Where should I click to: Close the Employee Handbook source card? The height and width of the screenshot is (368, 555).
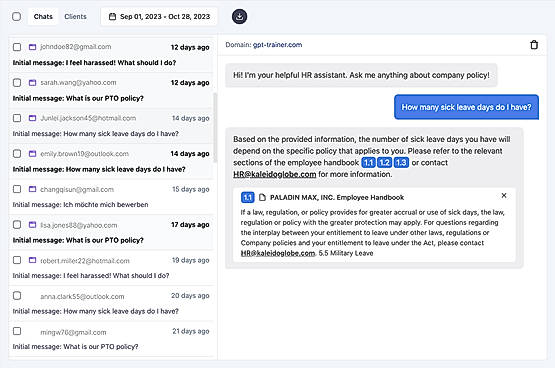(x=504, y=195)
